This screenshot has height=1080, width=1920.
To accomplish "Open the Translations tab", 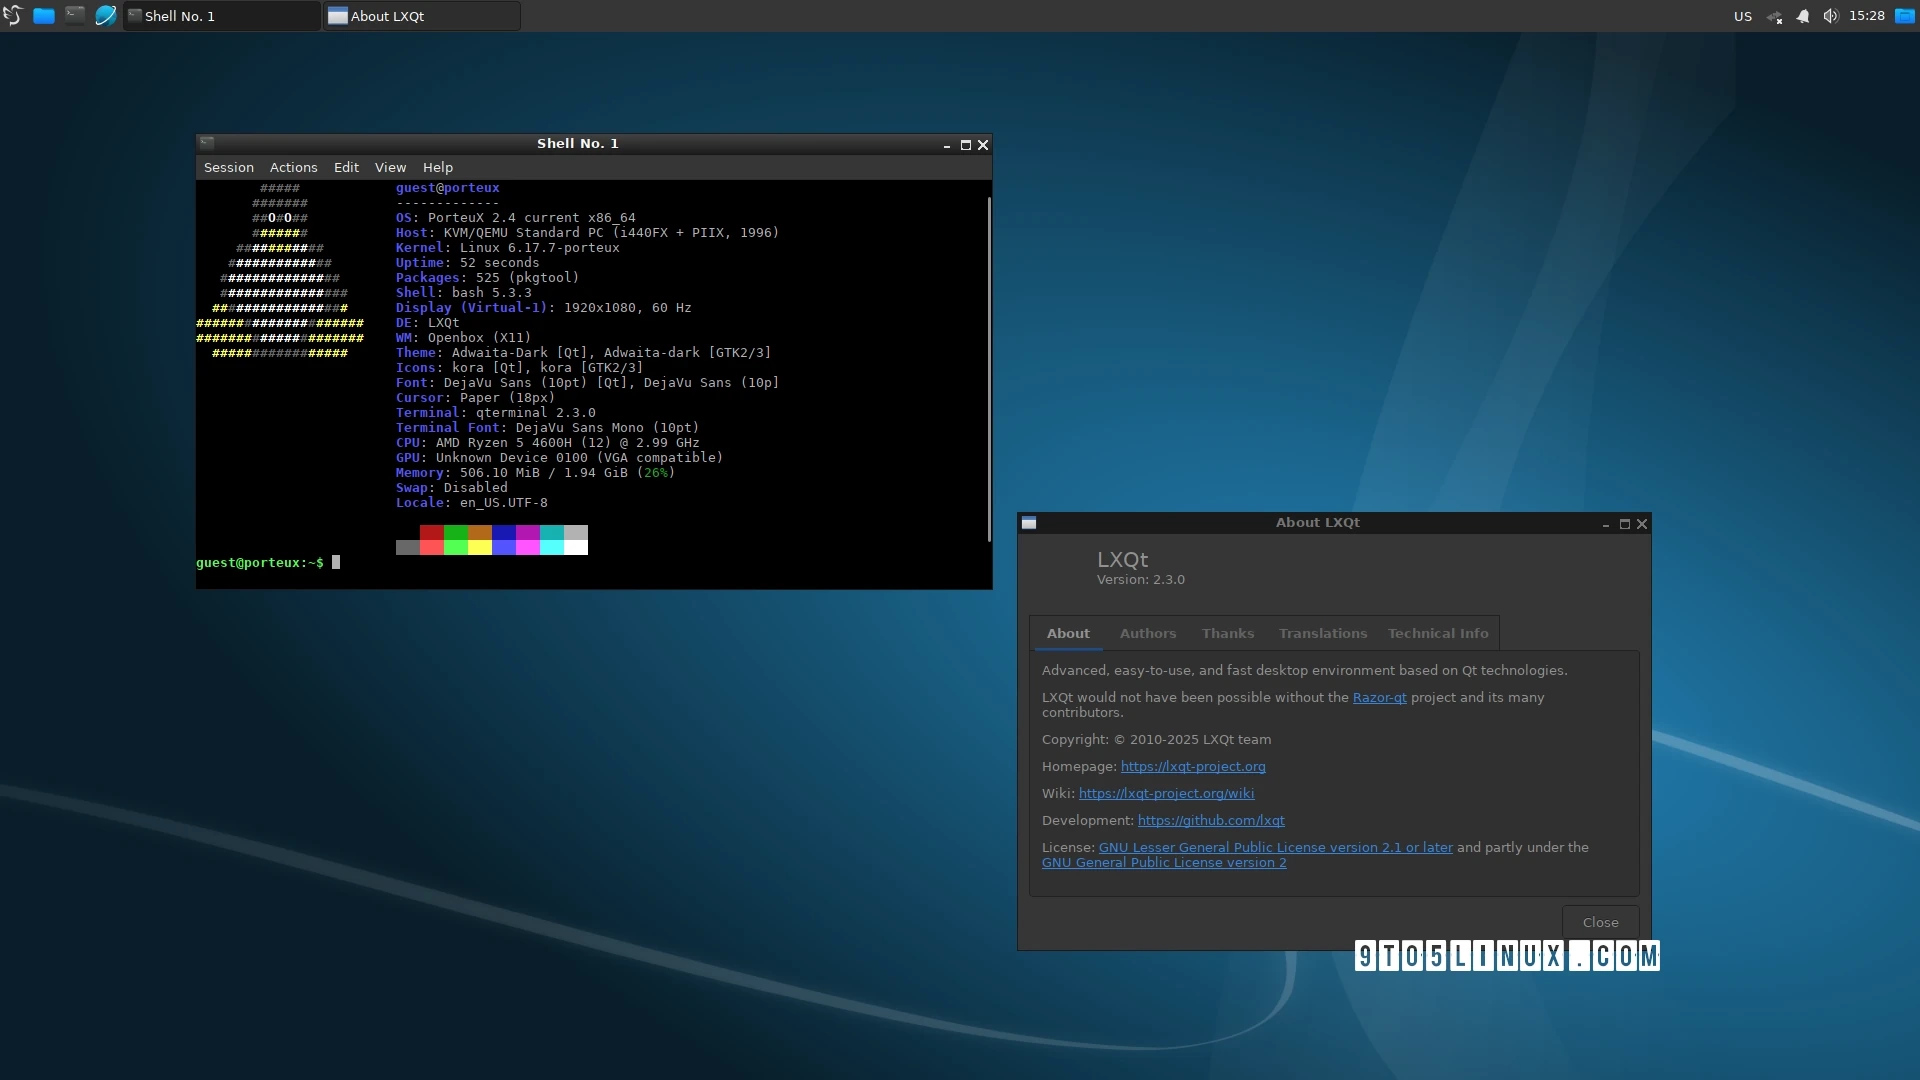I will pos(1322,633).
